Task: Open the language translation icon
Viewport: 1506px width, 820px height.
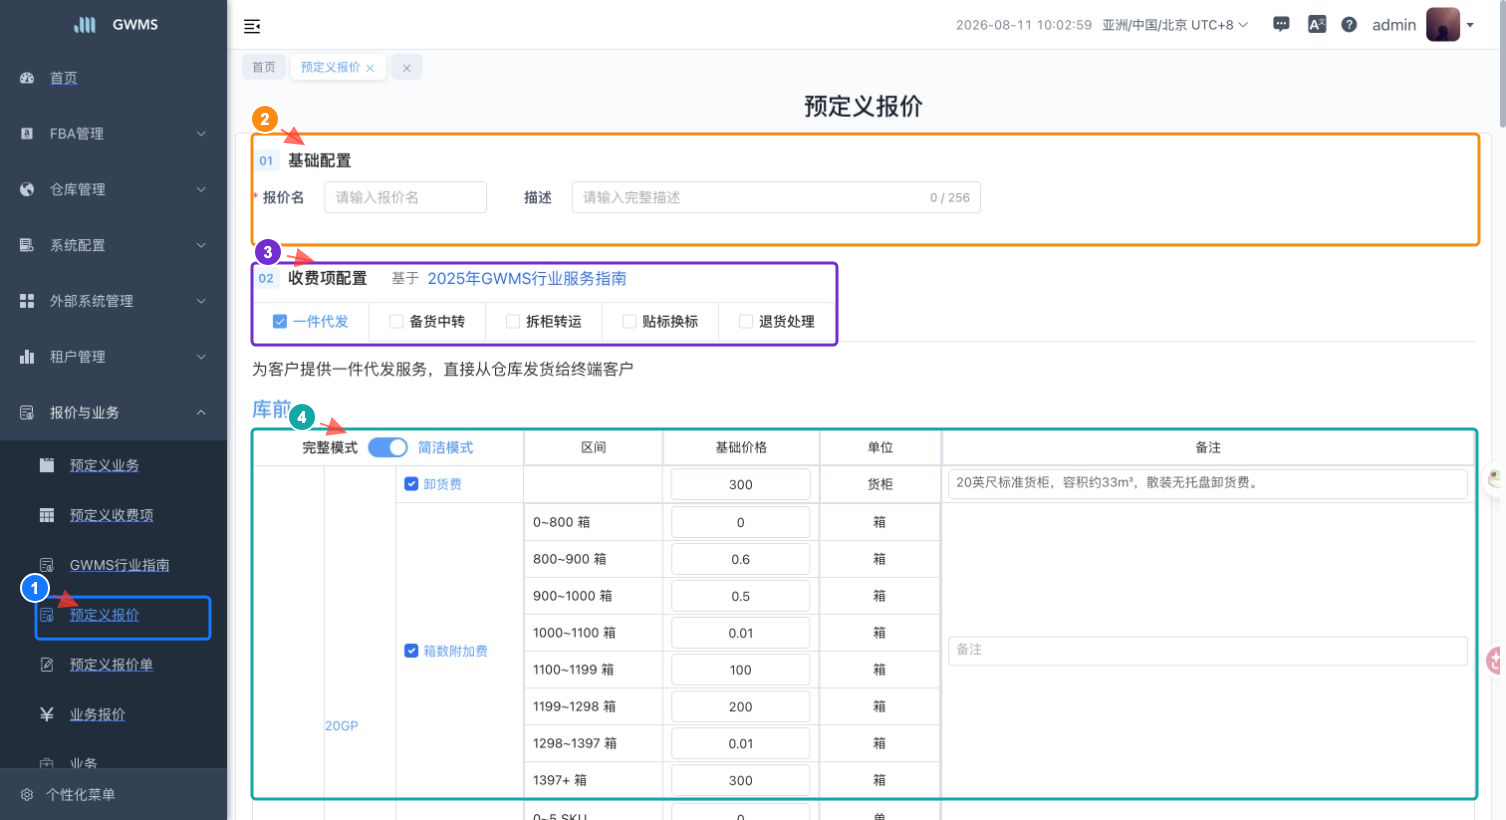Action: tap(1317, 25)
